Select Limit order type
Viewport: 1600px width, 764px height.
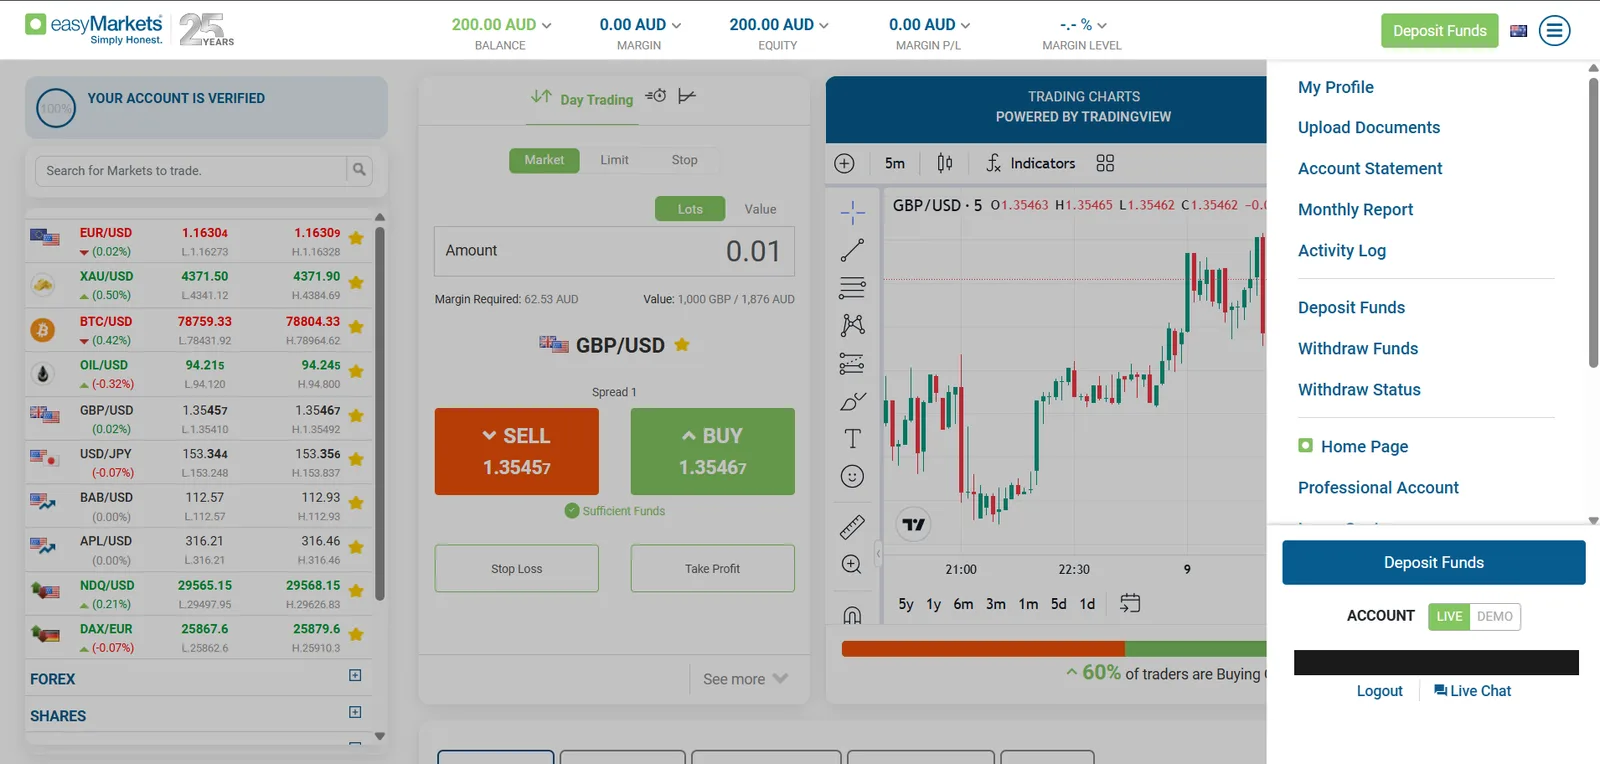(x=614, y=160)
